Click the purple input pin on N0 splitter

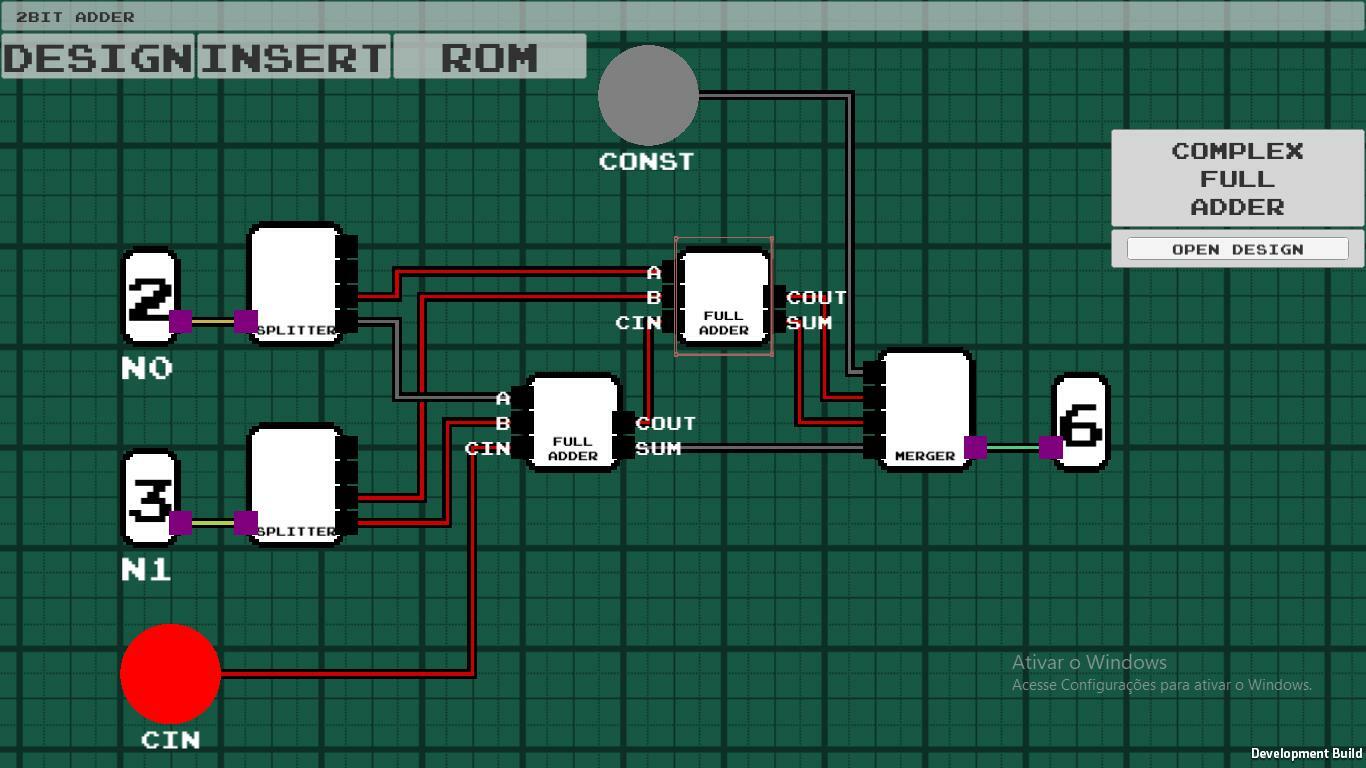(246, 322)
